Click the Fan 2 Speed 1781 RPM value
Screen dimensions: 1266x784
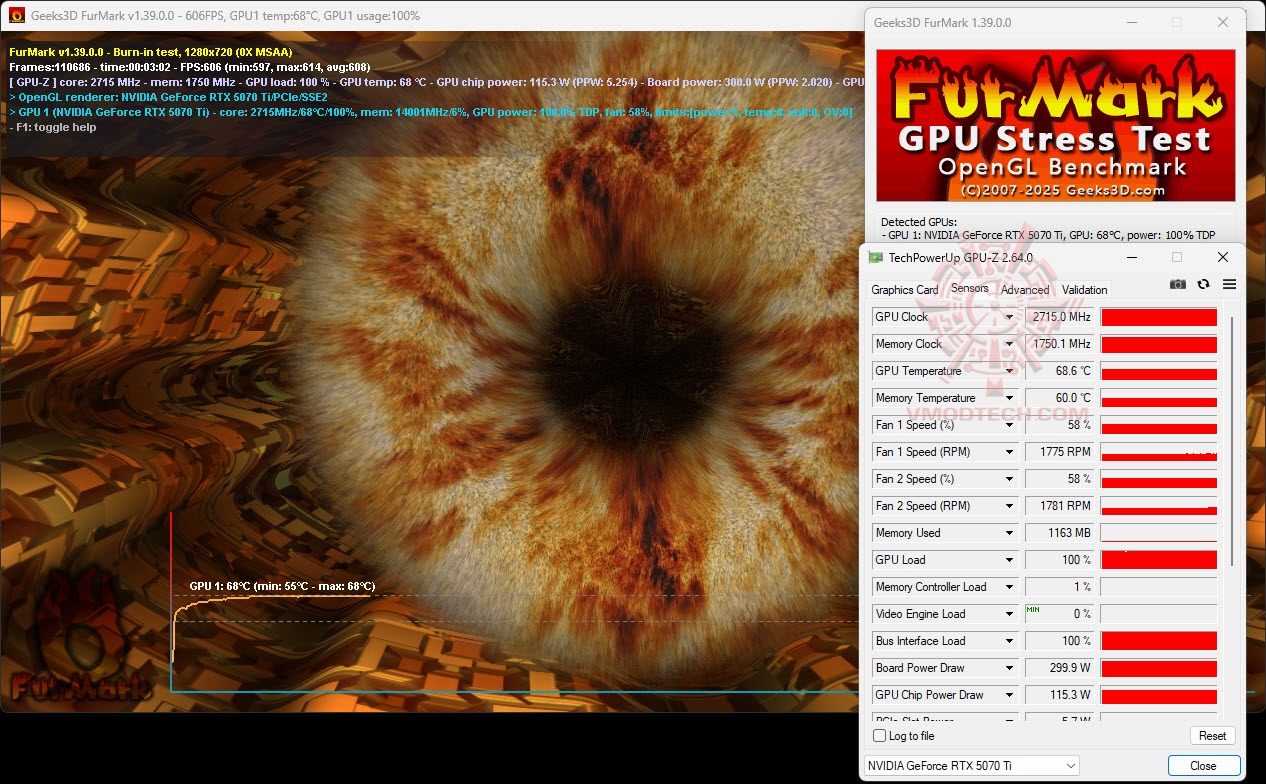point(1060,506)
